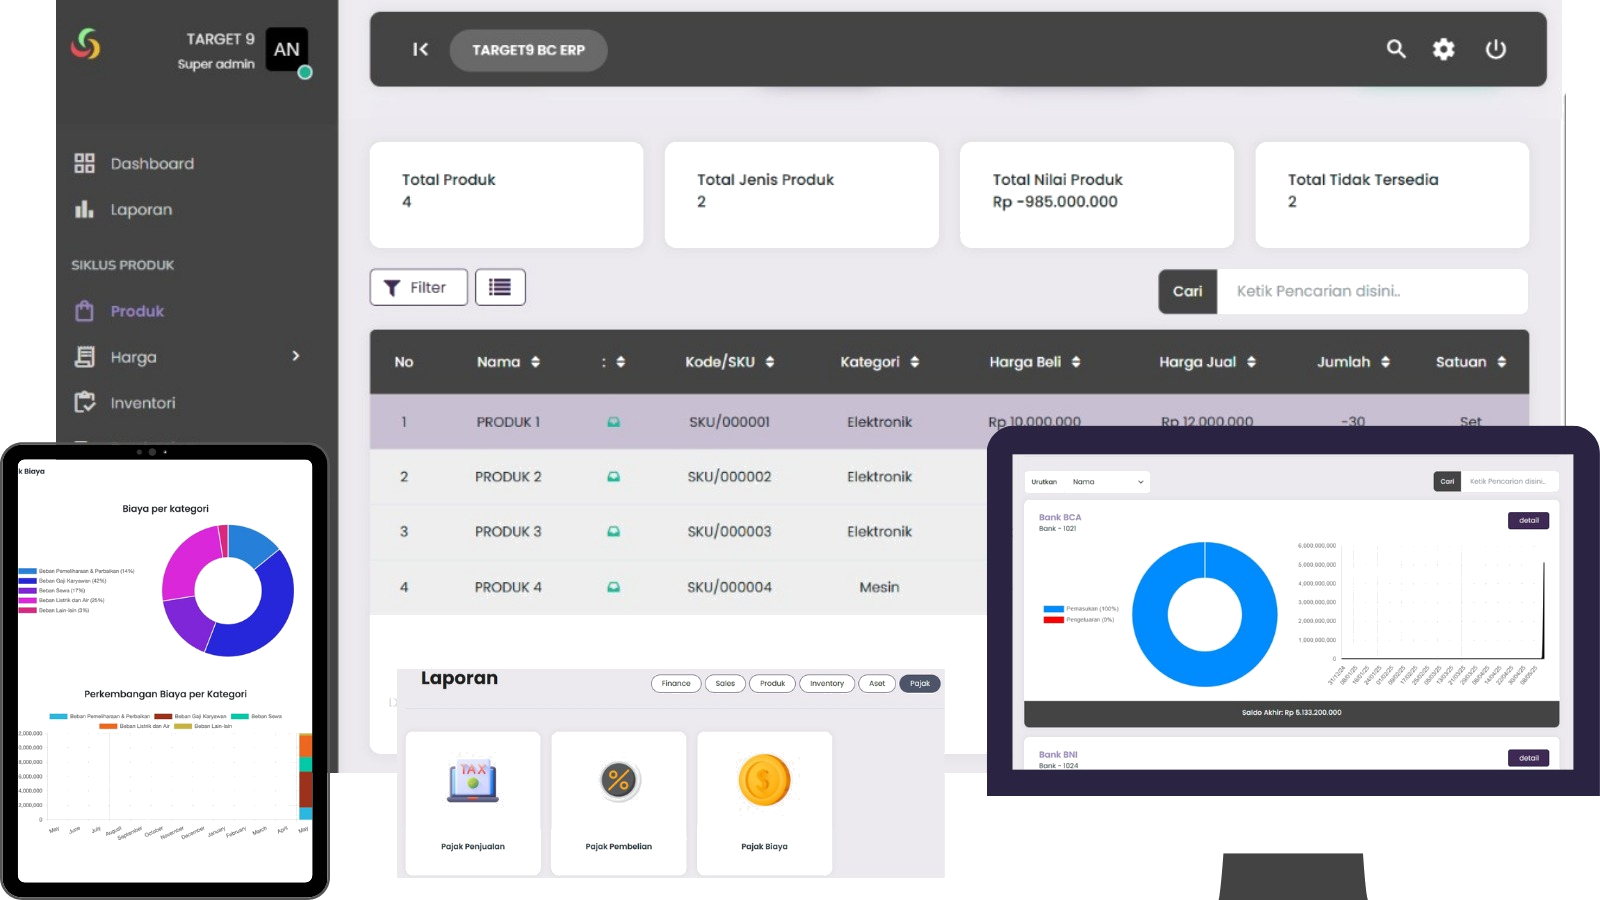This screenshot has height=900, width=1600.
Task: Click the search magnifier icon in header
Action: coord(1396,49)
